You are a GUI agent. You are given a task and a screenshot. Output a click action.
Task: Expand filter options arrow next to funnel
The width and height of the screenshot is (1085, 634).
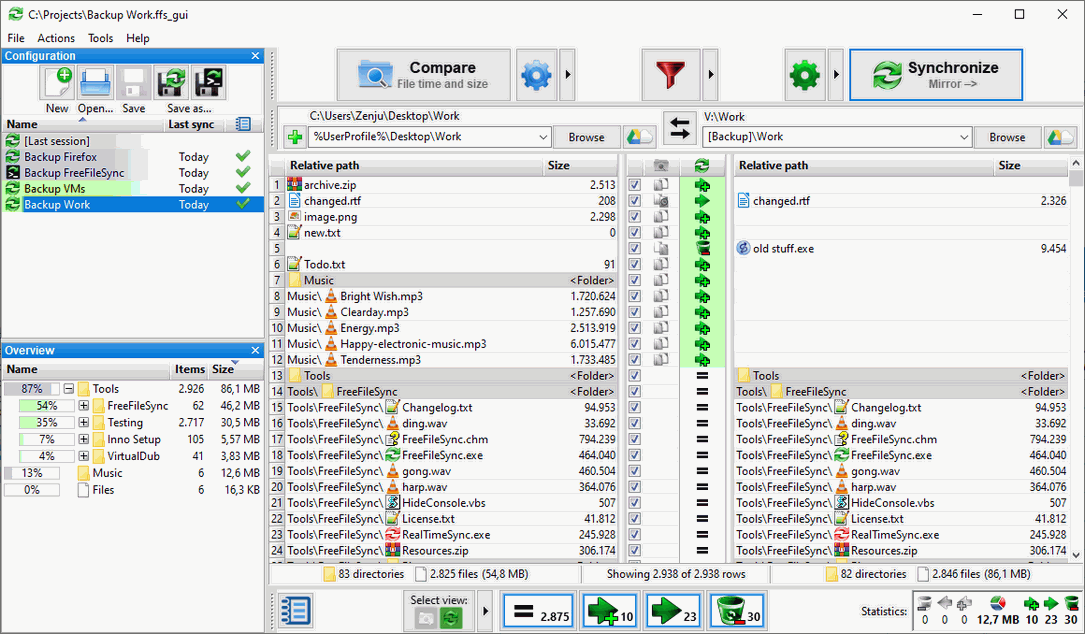(711, 75)
